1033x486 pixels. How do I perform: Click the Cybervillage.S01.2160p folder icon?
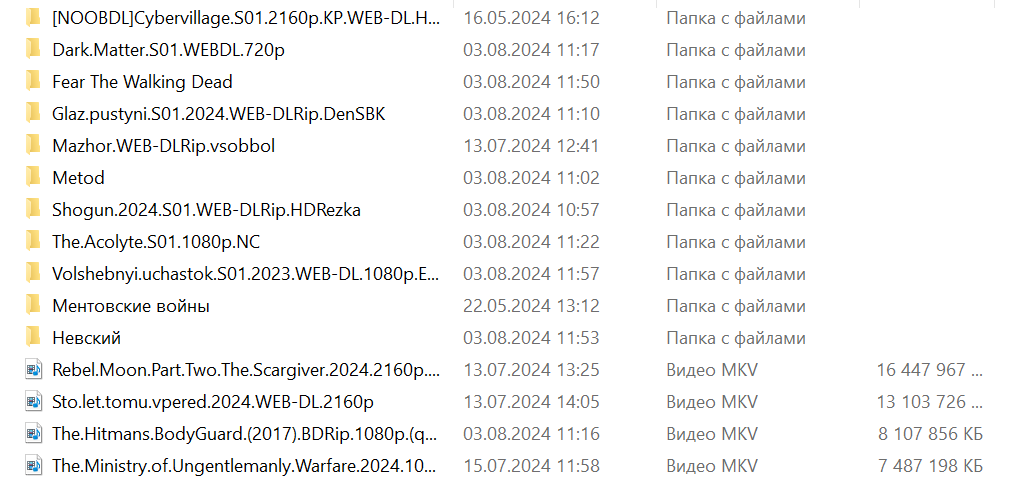(33, 18)
